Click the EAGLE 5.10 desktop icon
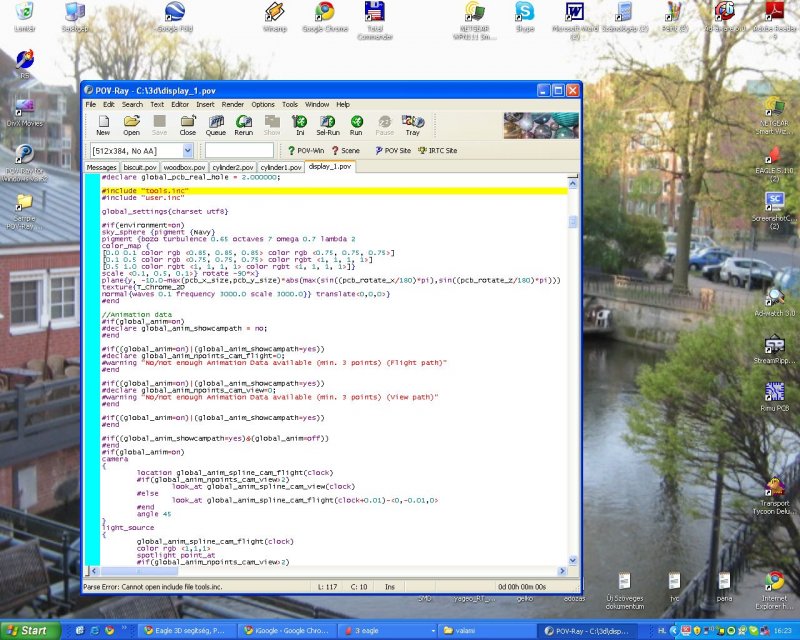The height and width of the screenshot is (640, 800). pos(774,163)
